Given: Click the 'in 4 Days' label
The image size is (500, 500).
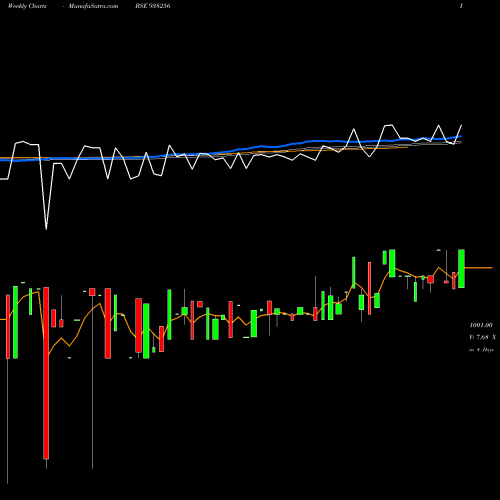Looking at the screenshot, I should point(481,350).
